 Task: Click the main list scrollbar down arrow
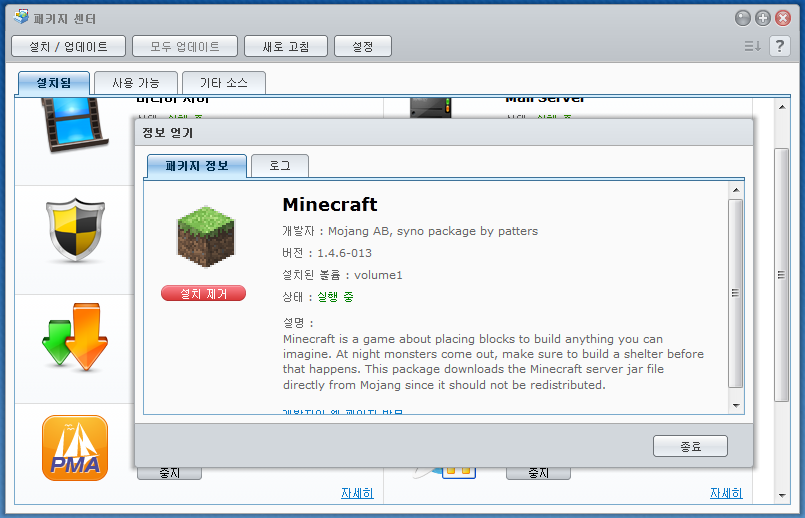[x=782, y=495]
